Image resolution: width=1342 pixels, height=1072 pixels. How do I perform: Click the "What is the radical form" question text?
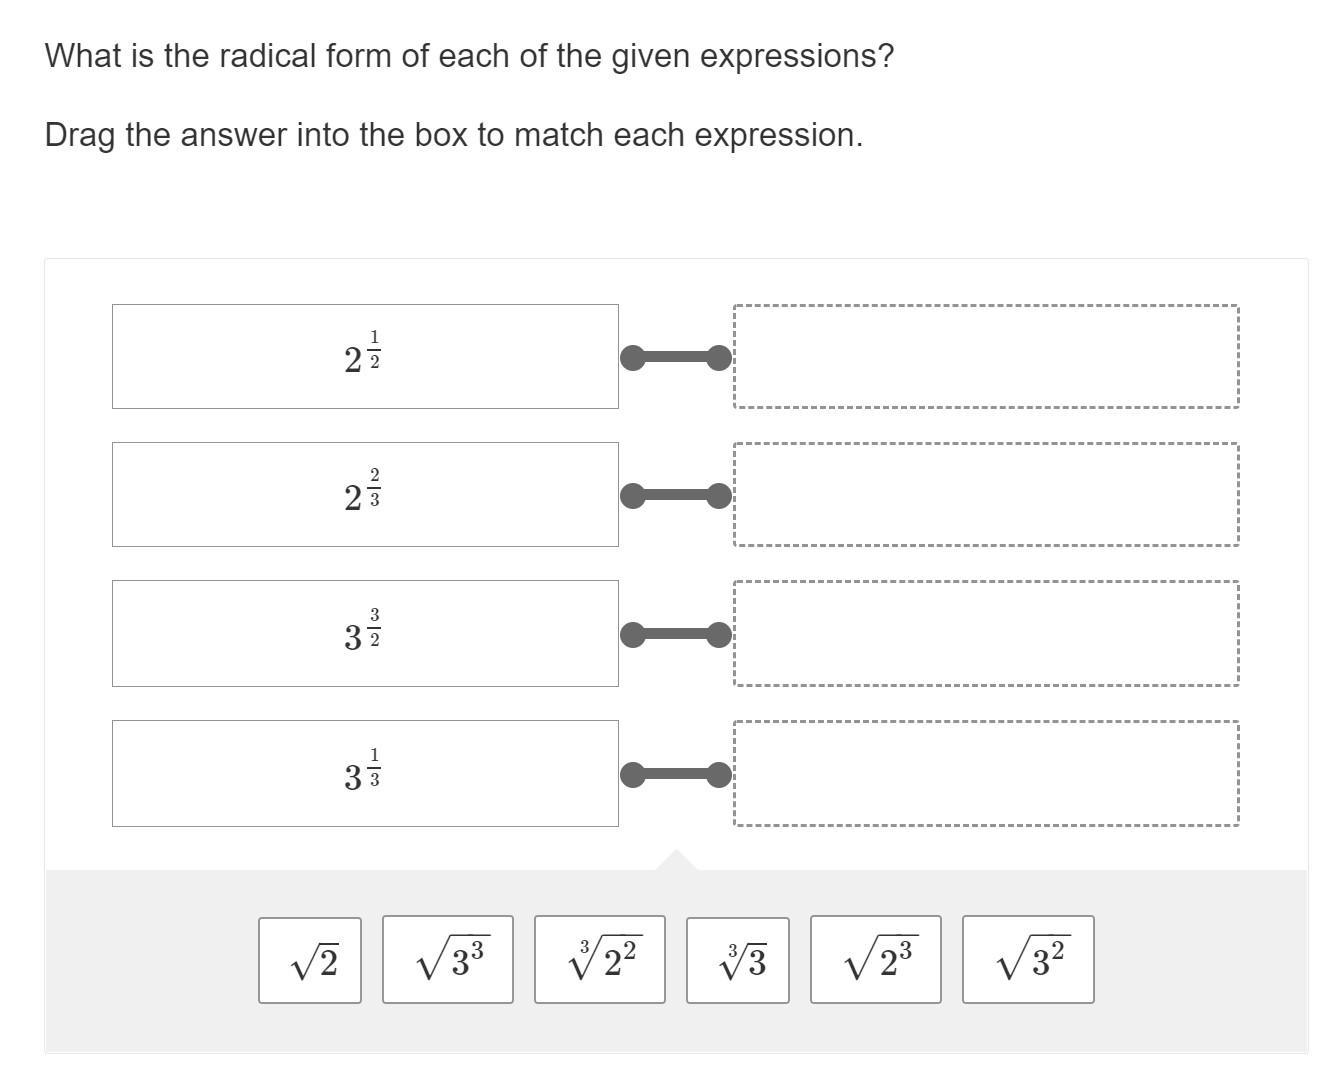tap(469, 56)
